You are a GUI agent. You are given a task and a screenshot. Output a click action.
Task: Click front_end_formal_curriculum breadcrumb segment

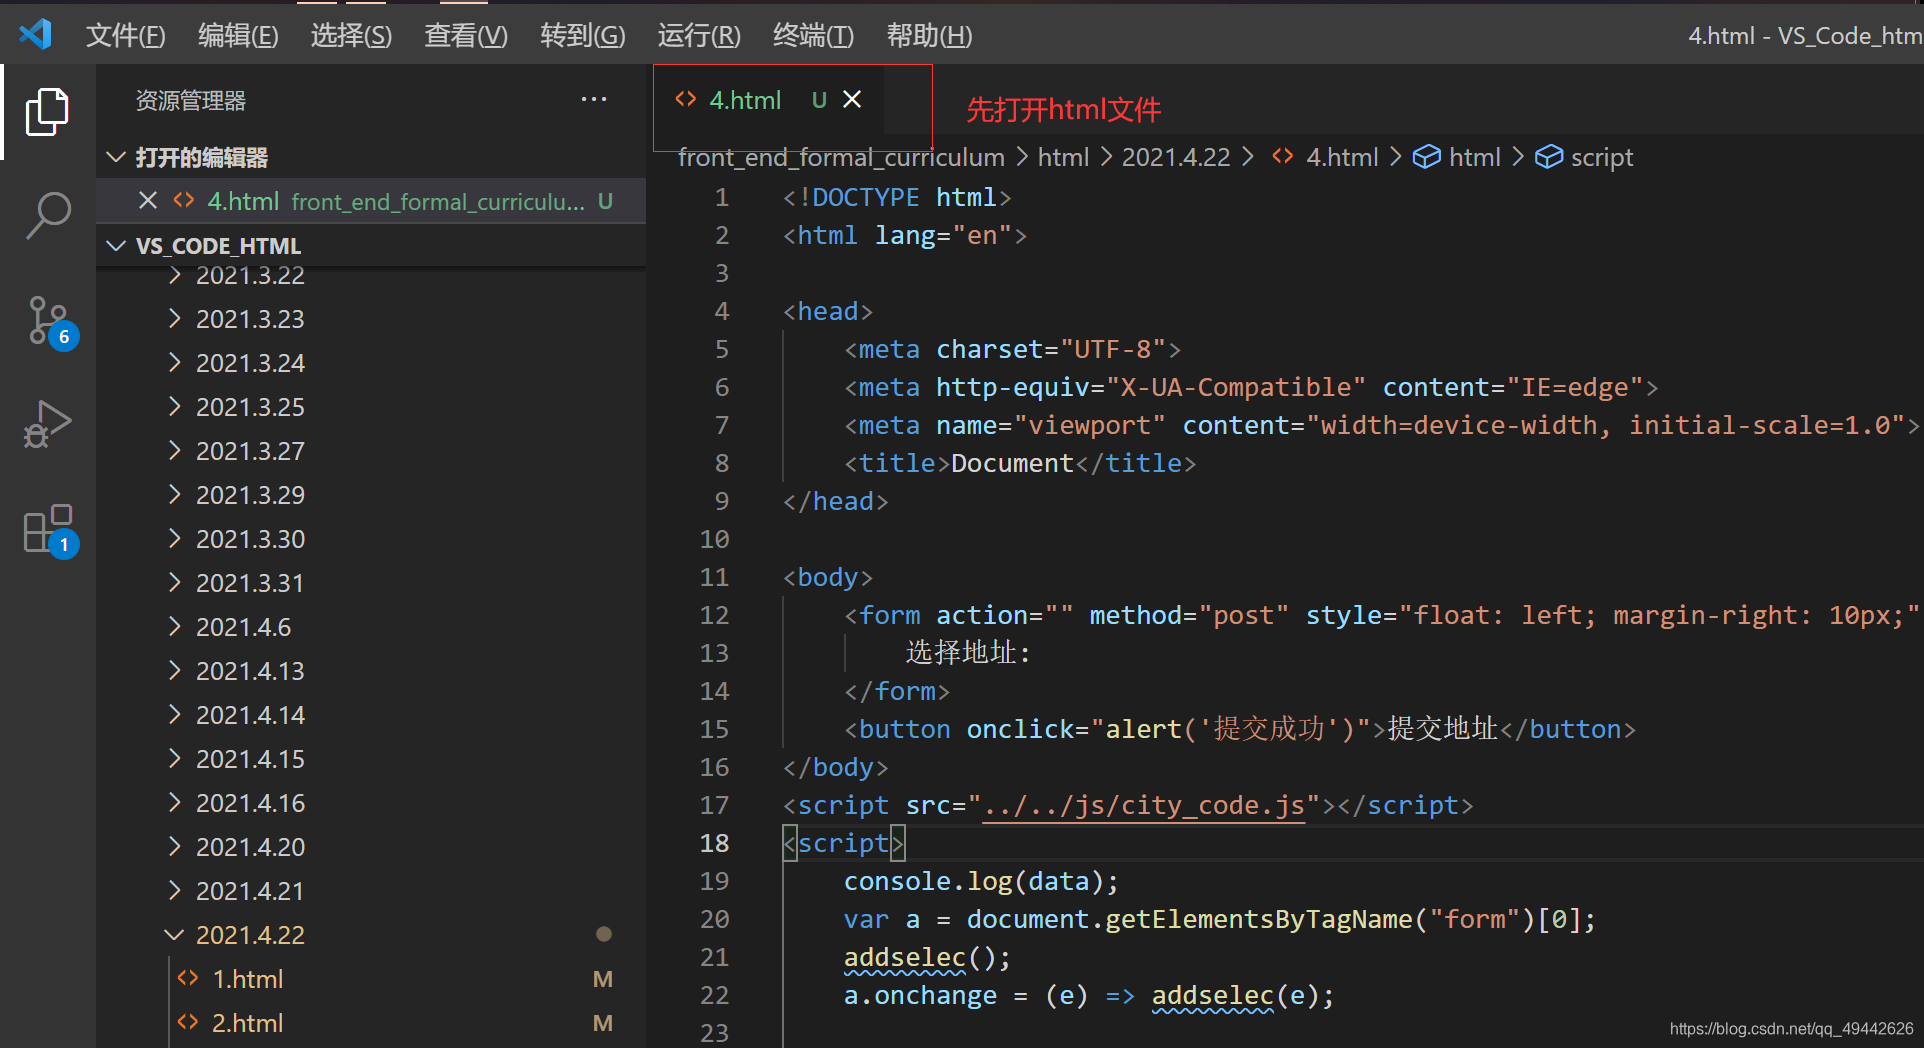point(841,157)
